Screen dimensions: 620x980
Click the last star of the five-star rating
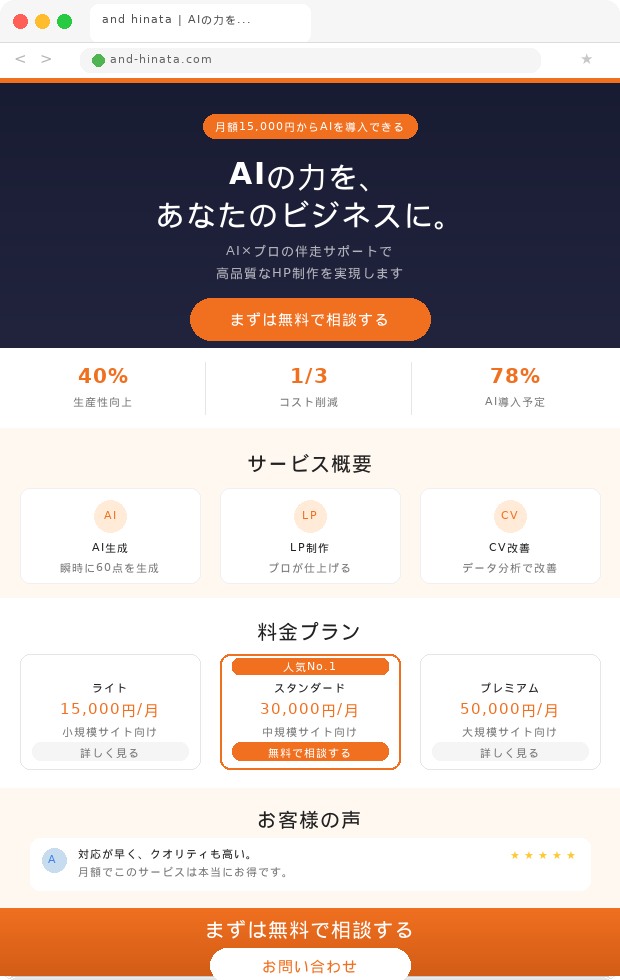click(x=572, y=855)
